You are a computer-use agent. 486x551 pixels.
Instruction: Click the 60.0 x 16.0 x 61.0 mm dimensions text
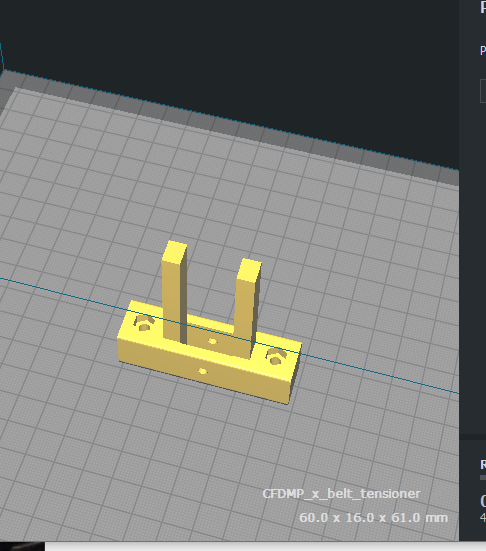click(x=374, y=518)
